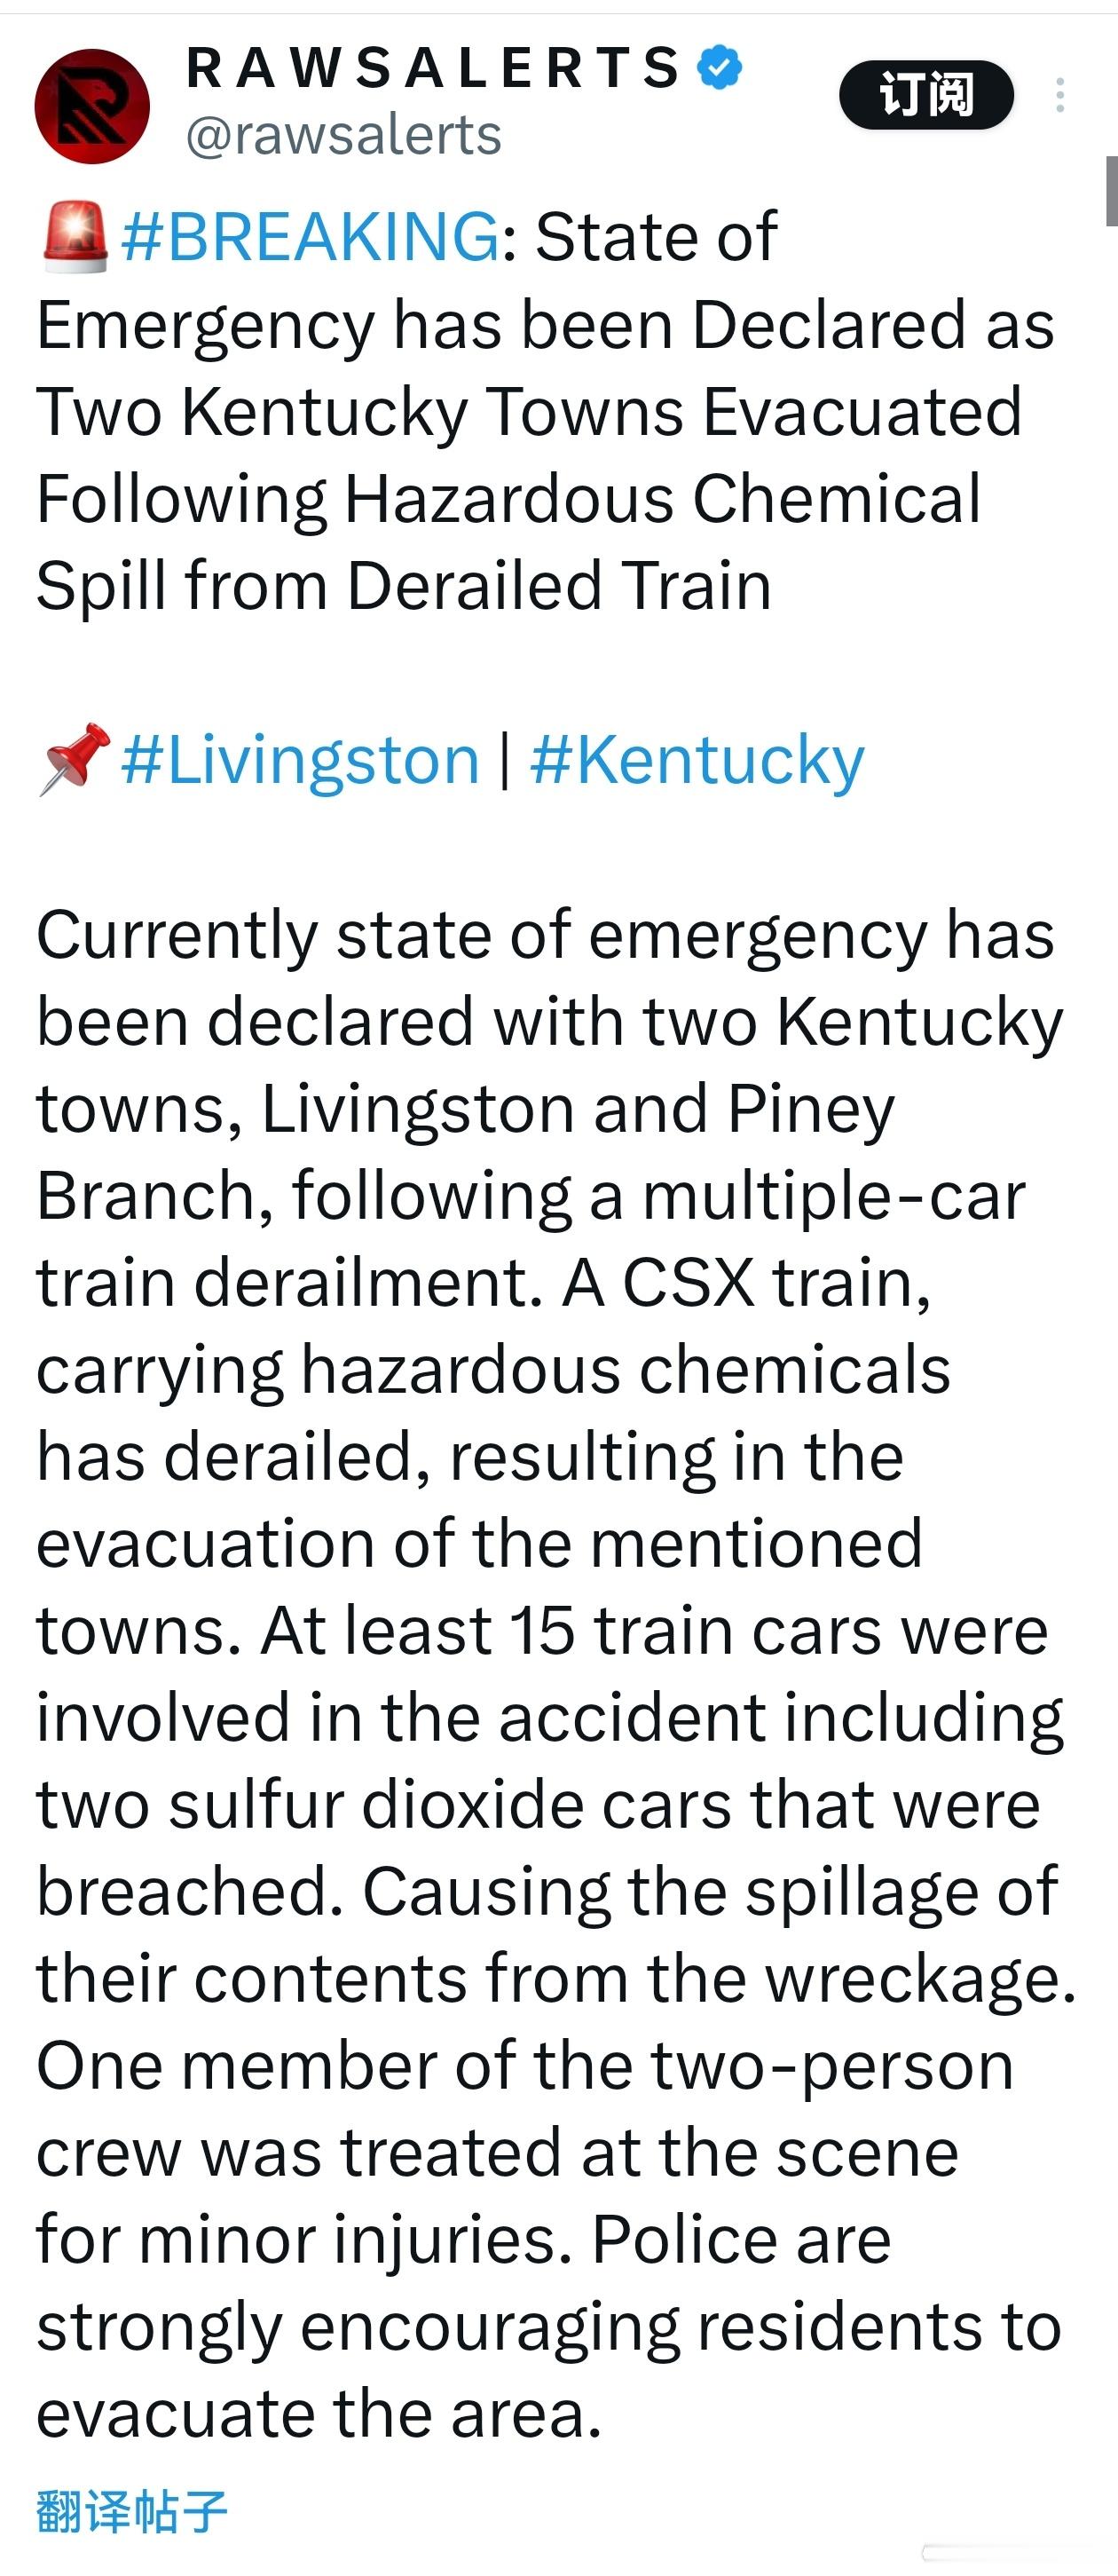Viewport: 1118px width, 2576px height.
Task: Click the headline phrase 'Two Kentucky Towns Evacuated'
Action: pyautogui.click(x=529, y=411)
